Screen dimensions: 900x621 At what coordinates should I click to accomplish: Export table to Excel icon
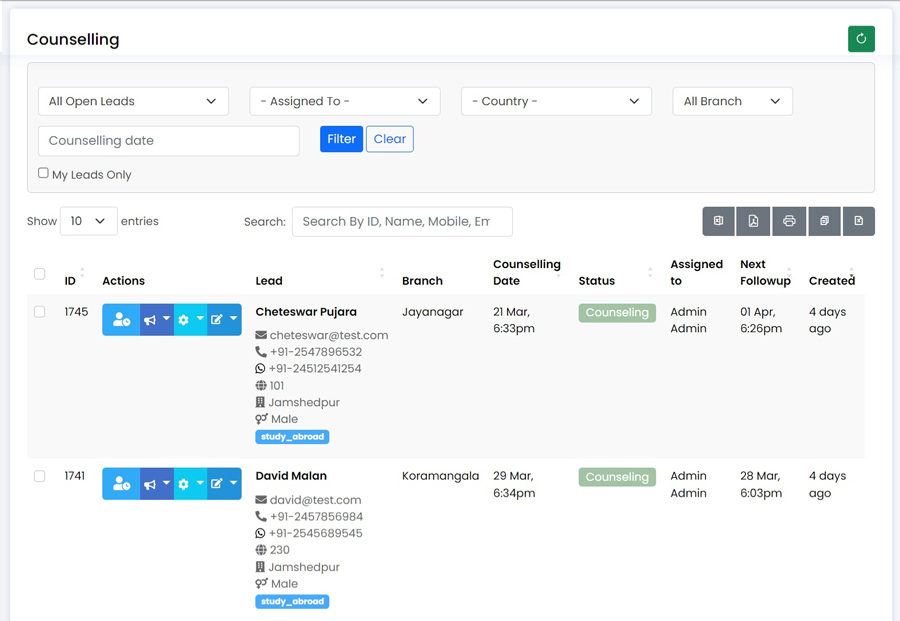719,221
